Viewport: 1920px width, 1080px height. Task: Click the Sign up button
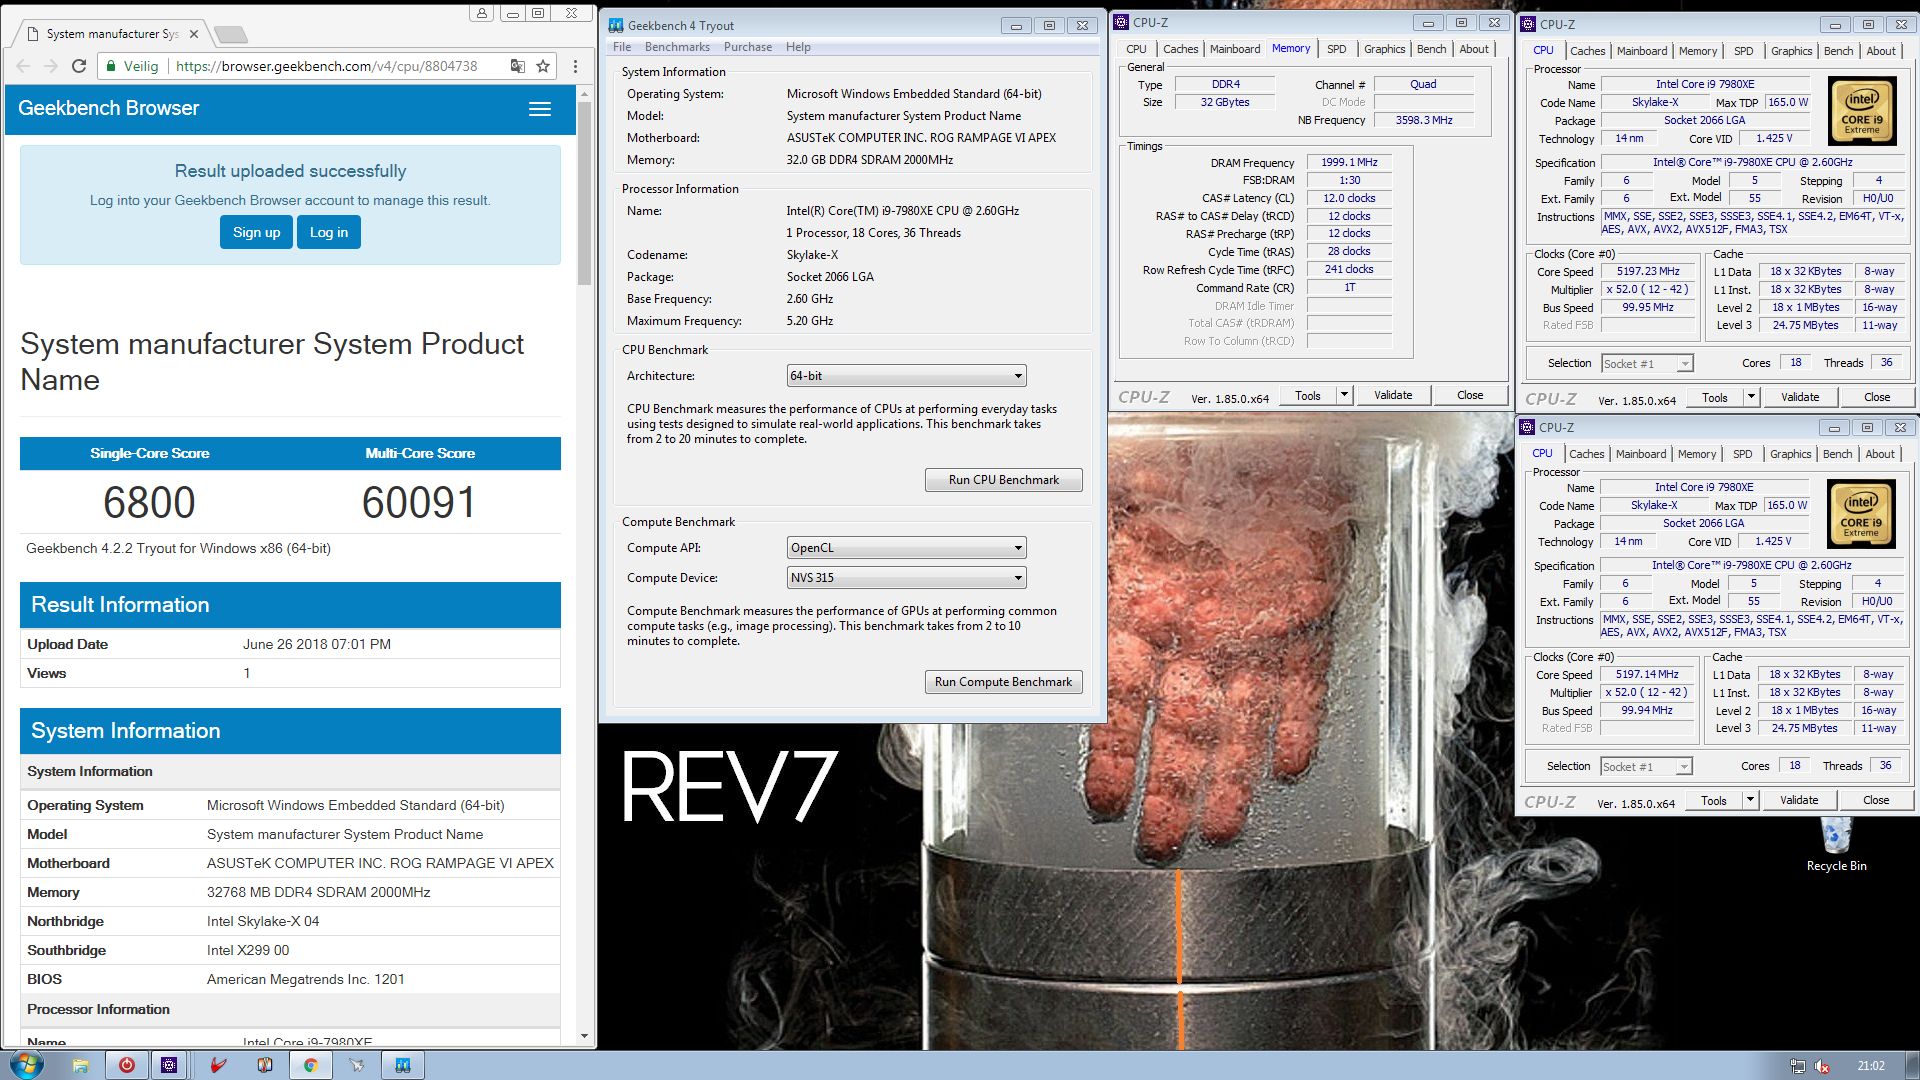point(256,232)
